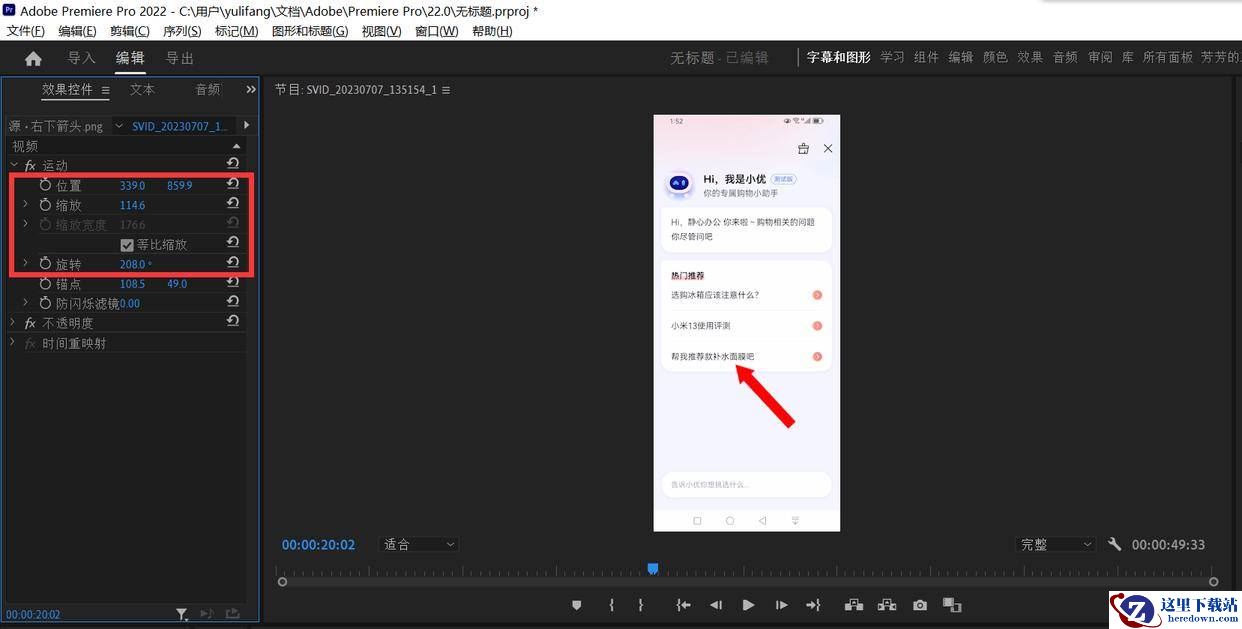
Task: Toggle animation stopwatch for 位置
Action: [x=45, y=185]
